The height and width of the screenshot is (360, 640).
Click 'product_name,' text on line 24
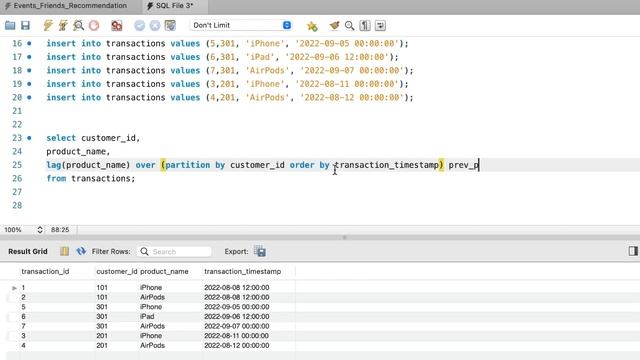(78, 151)
